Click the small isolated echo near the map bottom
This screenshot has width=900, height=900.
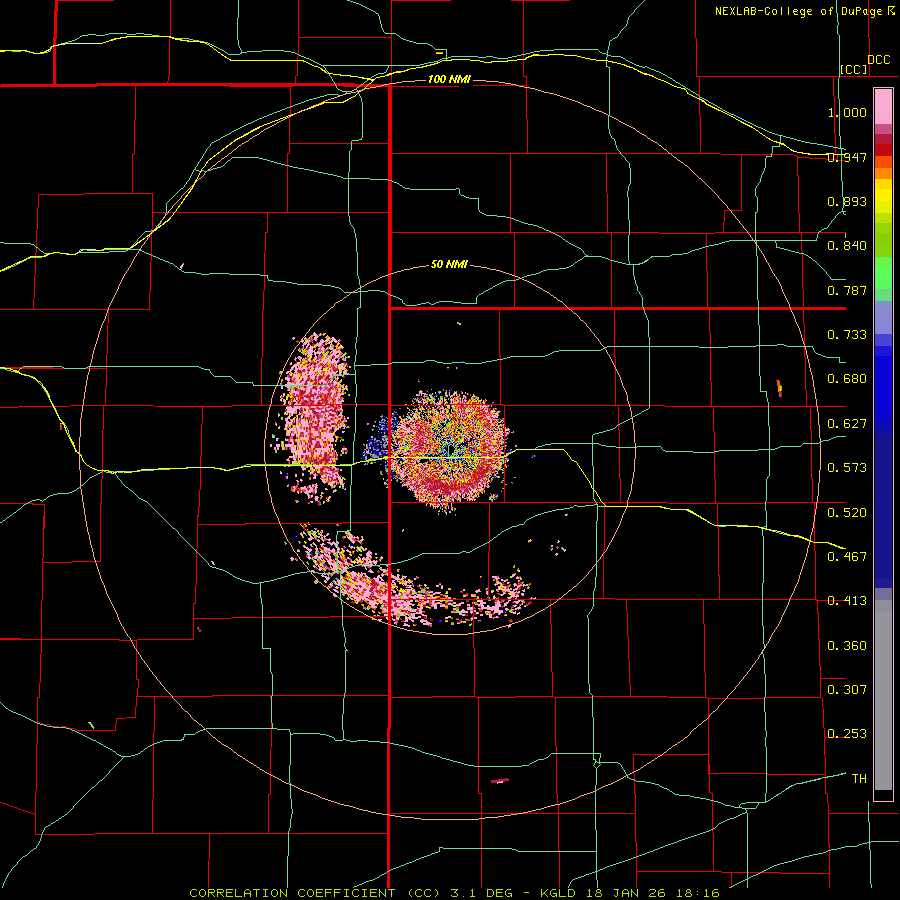pyautogui.click(x=499, y=781)
